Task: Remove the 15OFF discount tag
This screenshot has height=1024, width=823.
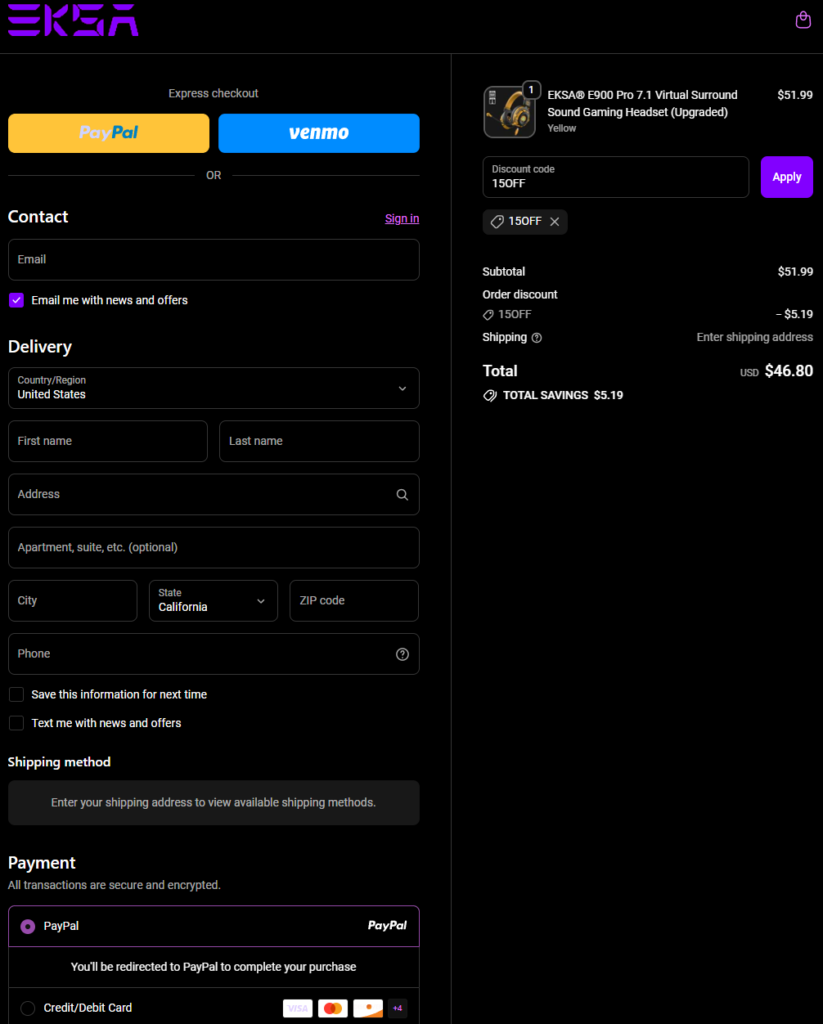Action: pos(554,222)
